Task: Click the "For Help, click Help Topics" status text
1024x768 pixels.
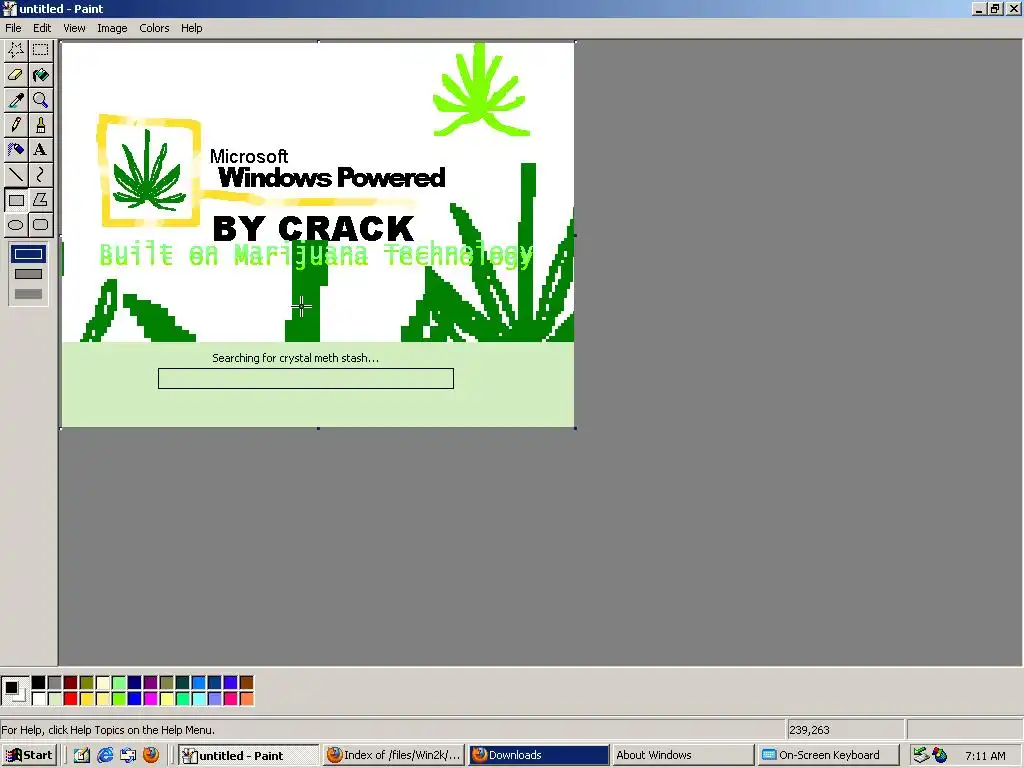Action: (108, 730)
